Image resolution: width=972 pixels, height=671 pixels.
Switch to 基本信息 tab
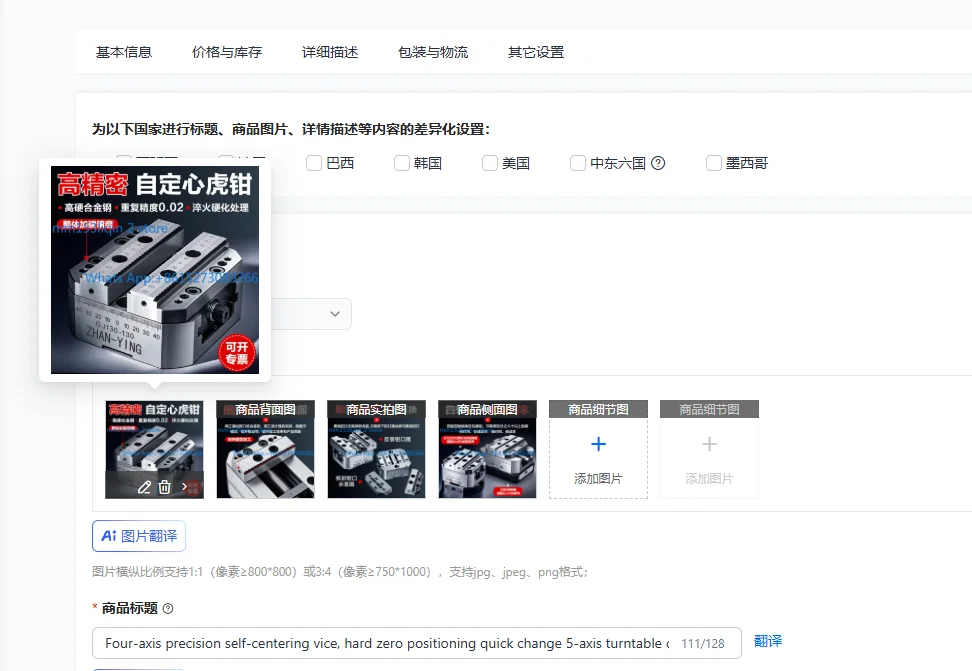[124, 52]
